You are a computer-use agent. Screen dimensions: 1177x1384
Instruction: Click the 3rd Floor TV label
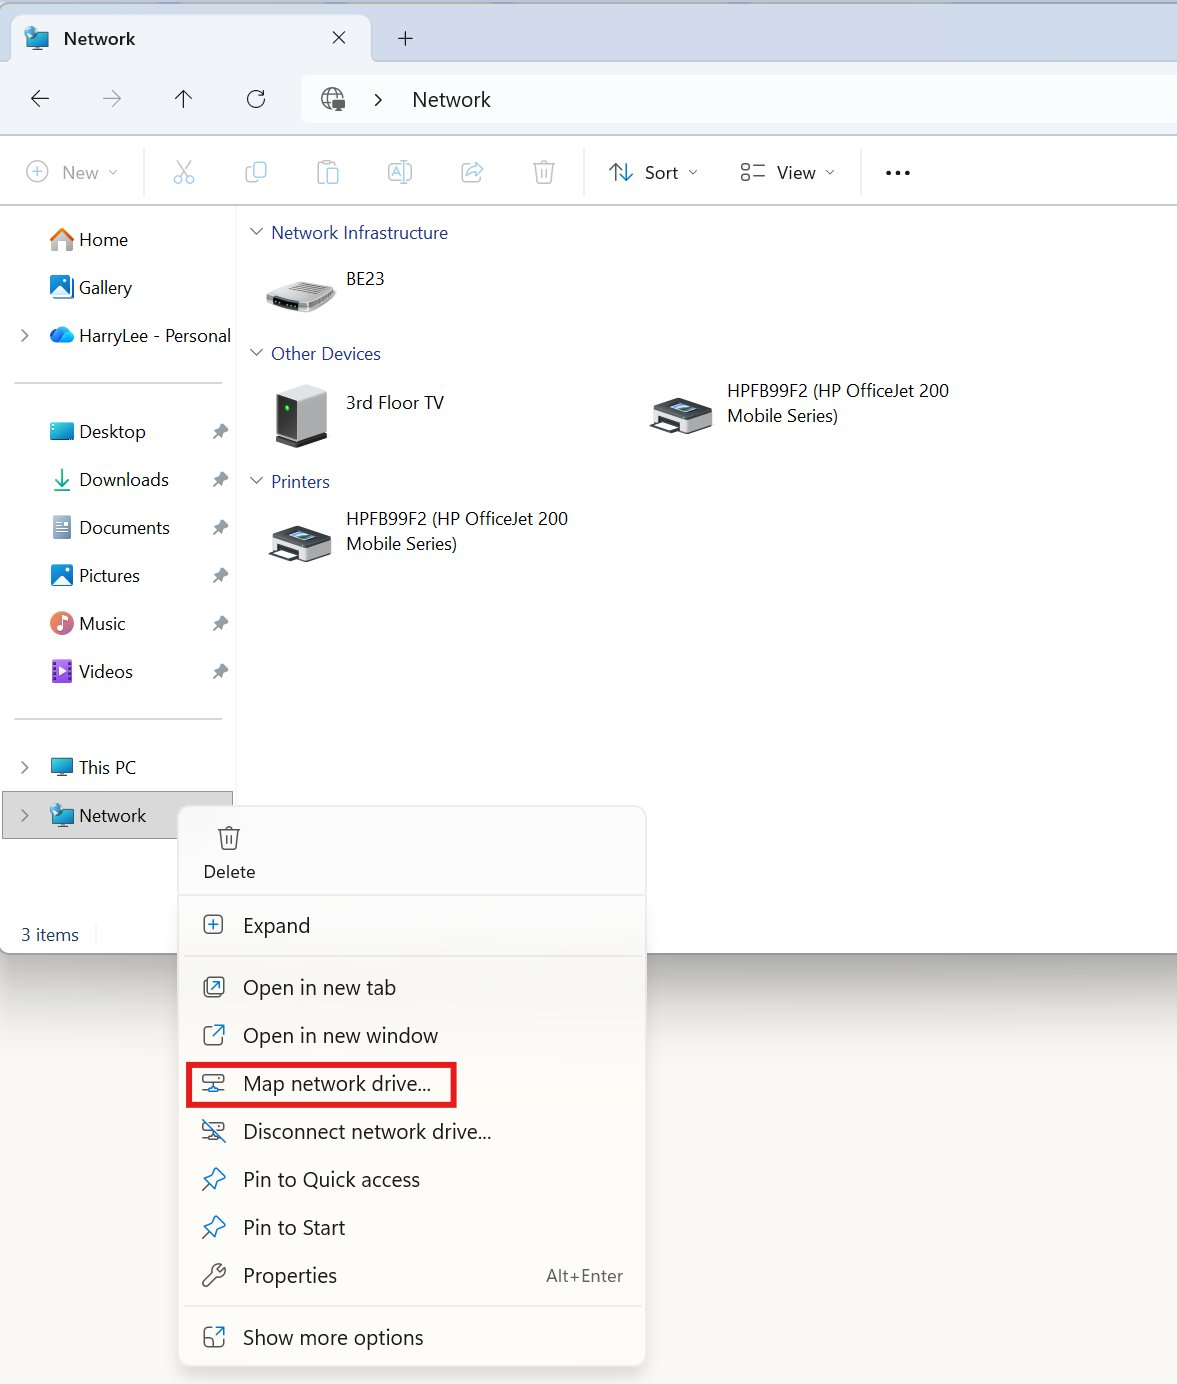pyautogui.click(x=395, y=403)
